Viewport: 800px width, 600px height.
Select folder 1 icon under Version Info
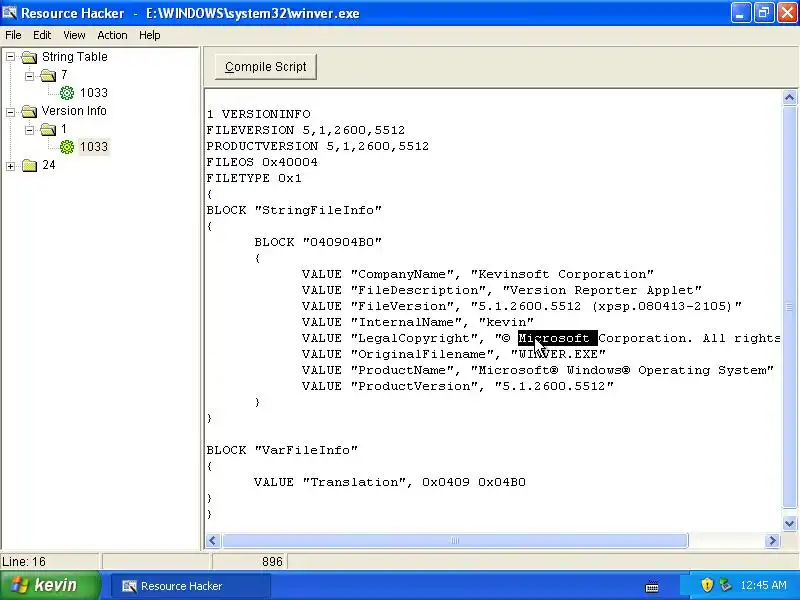coord(48,130)
